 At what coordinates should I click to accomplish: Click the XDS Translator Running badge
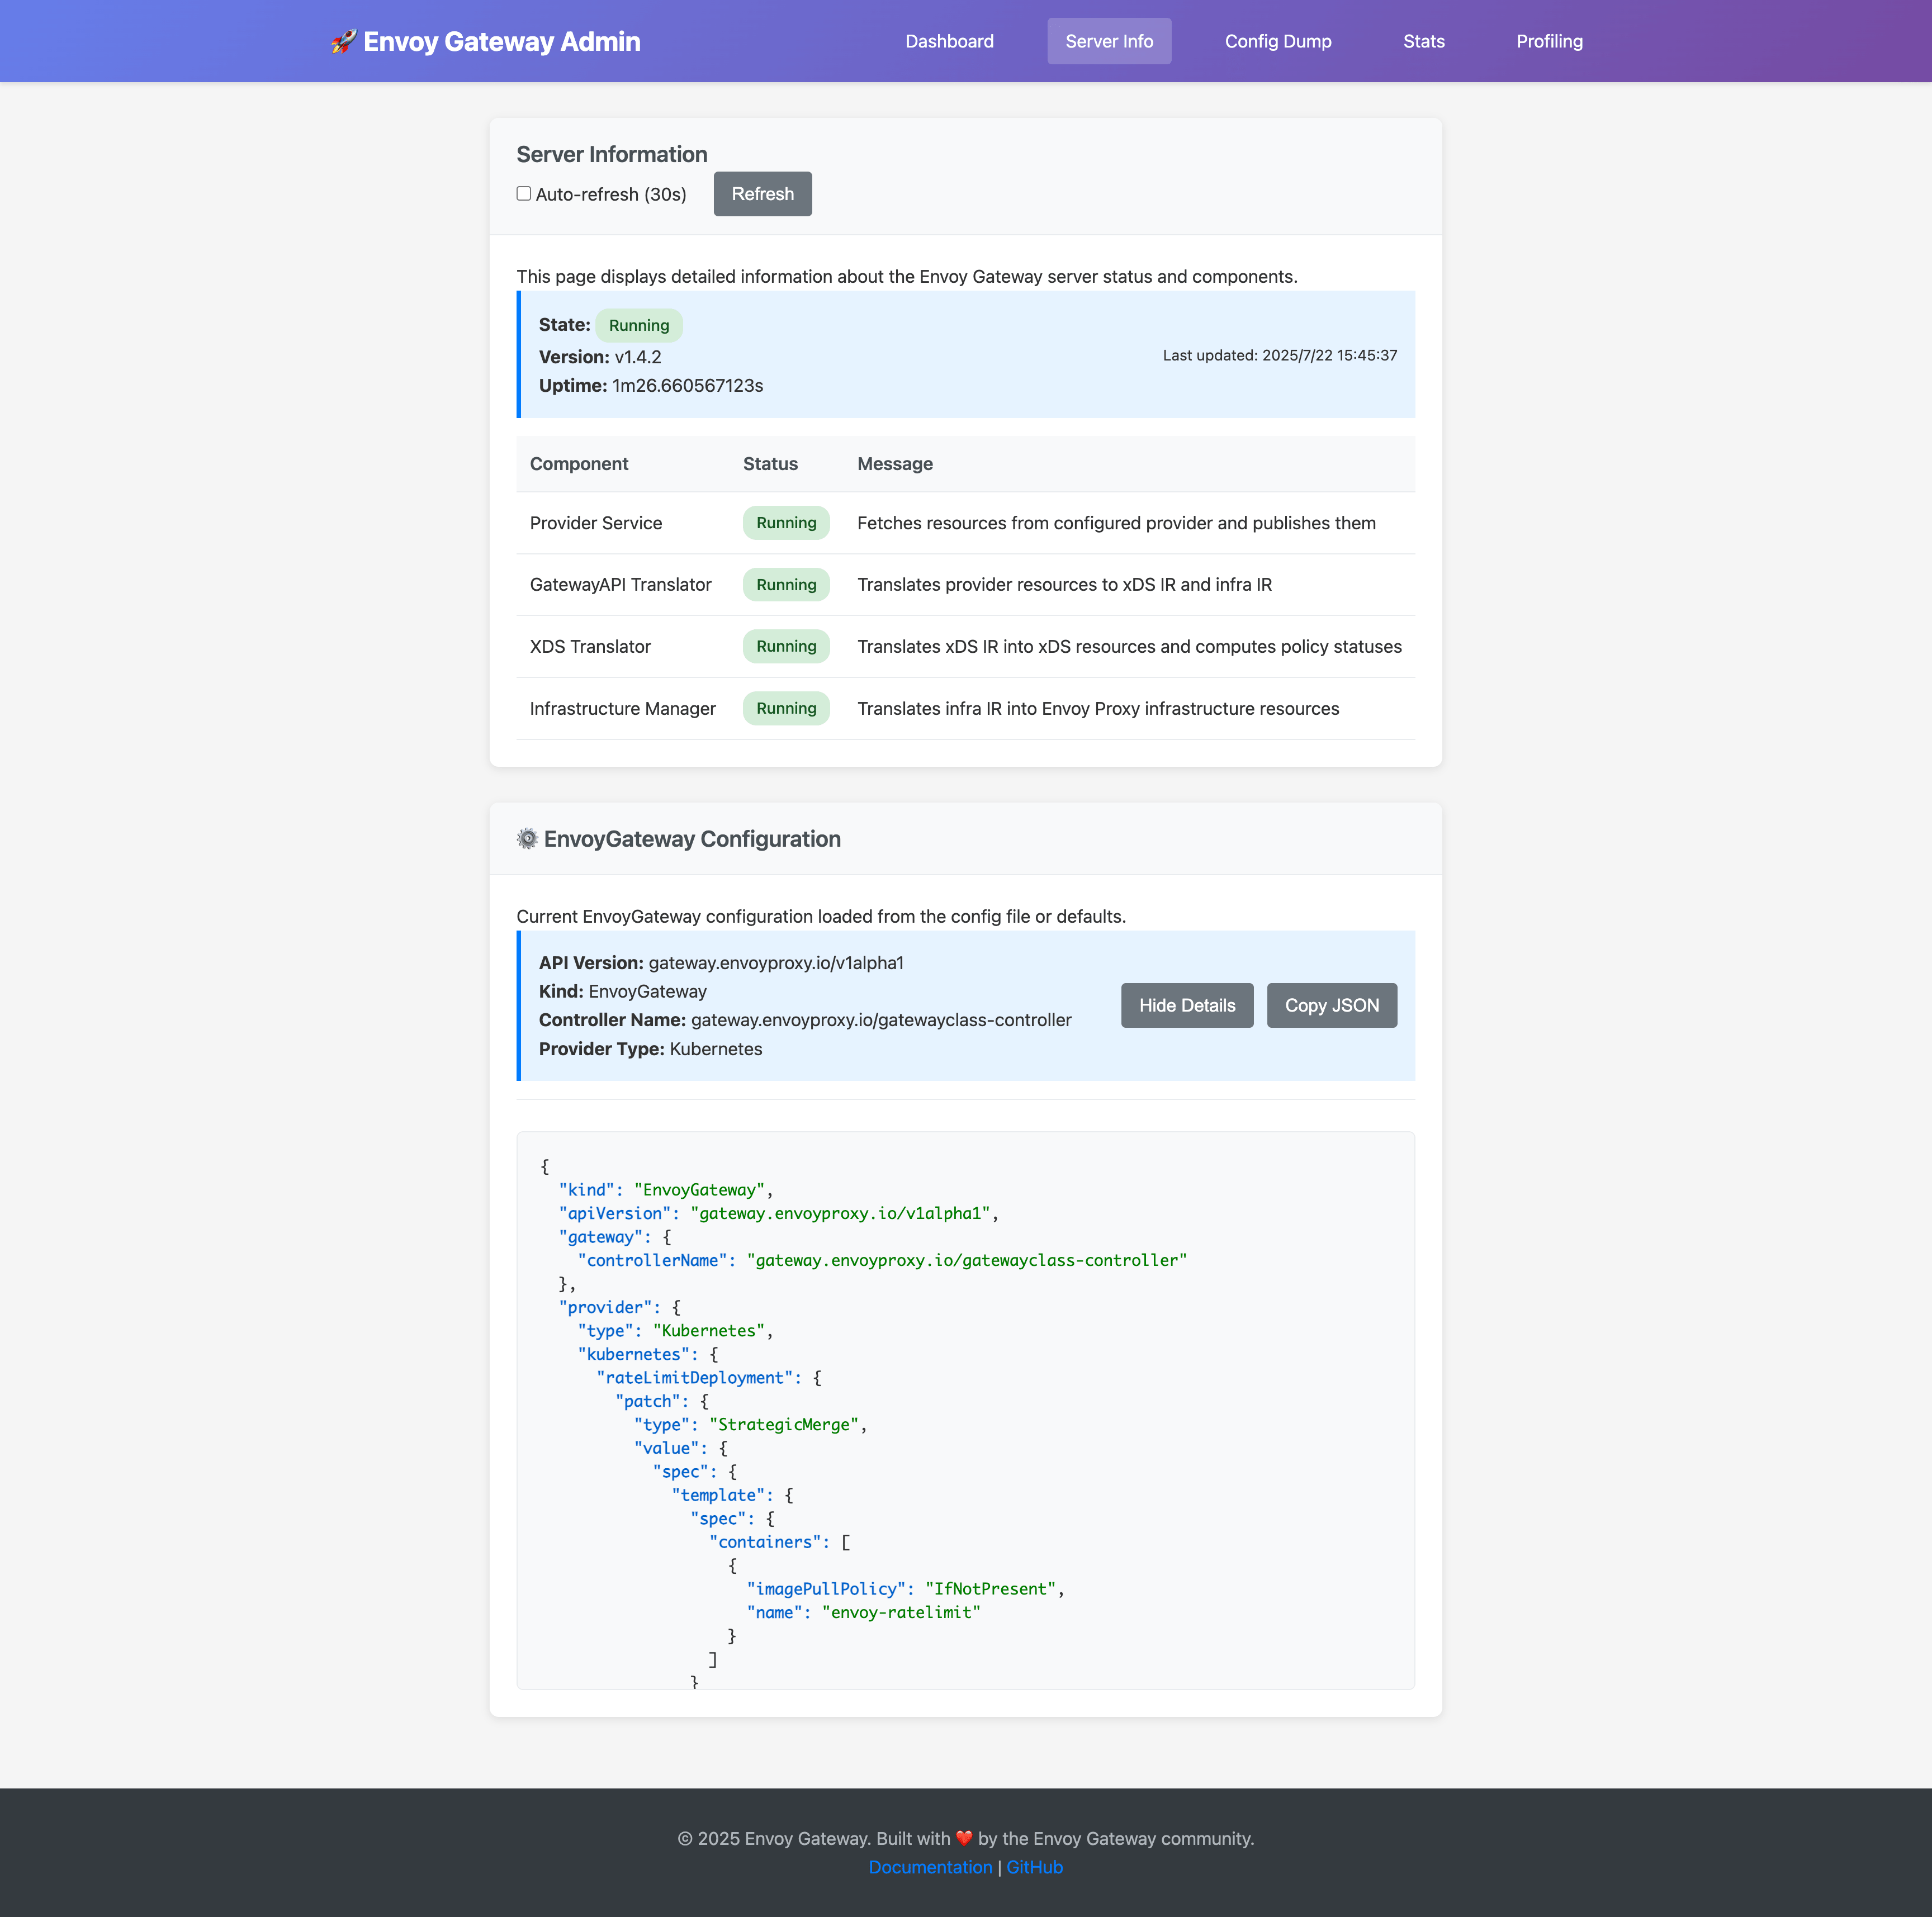pyautogui.click(x=786, y=646)
